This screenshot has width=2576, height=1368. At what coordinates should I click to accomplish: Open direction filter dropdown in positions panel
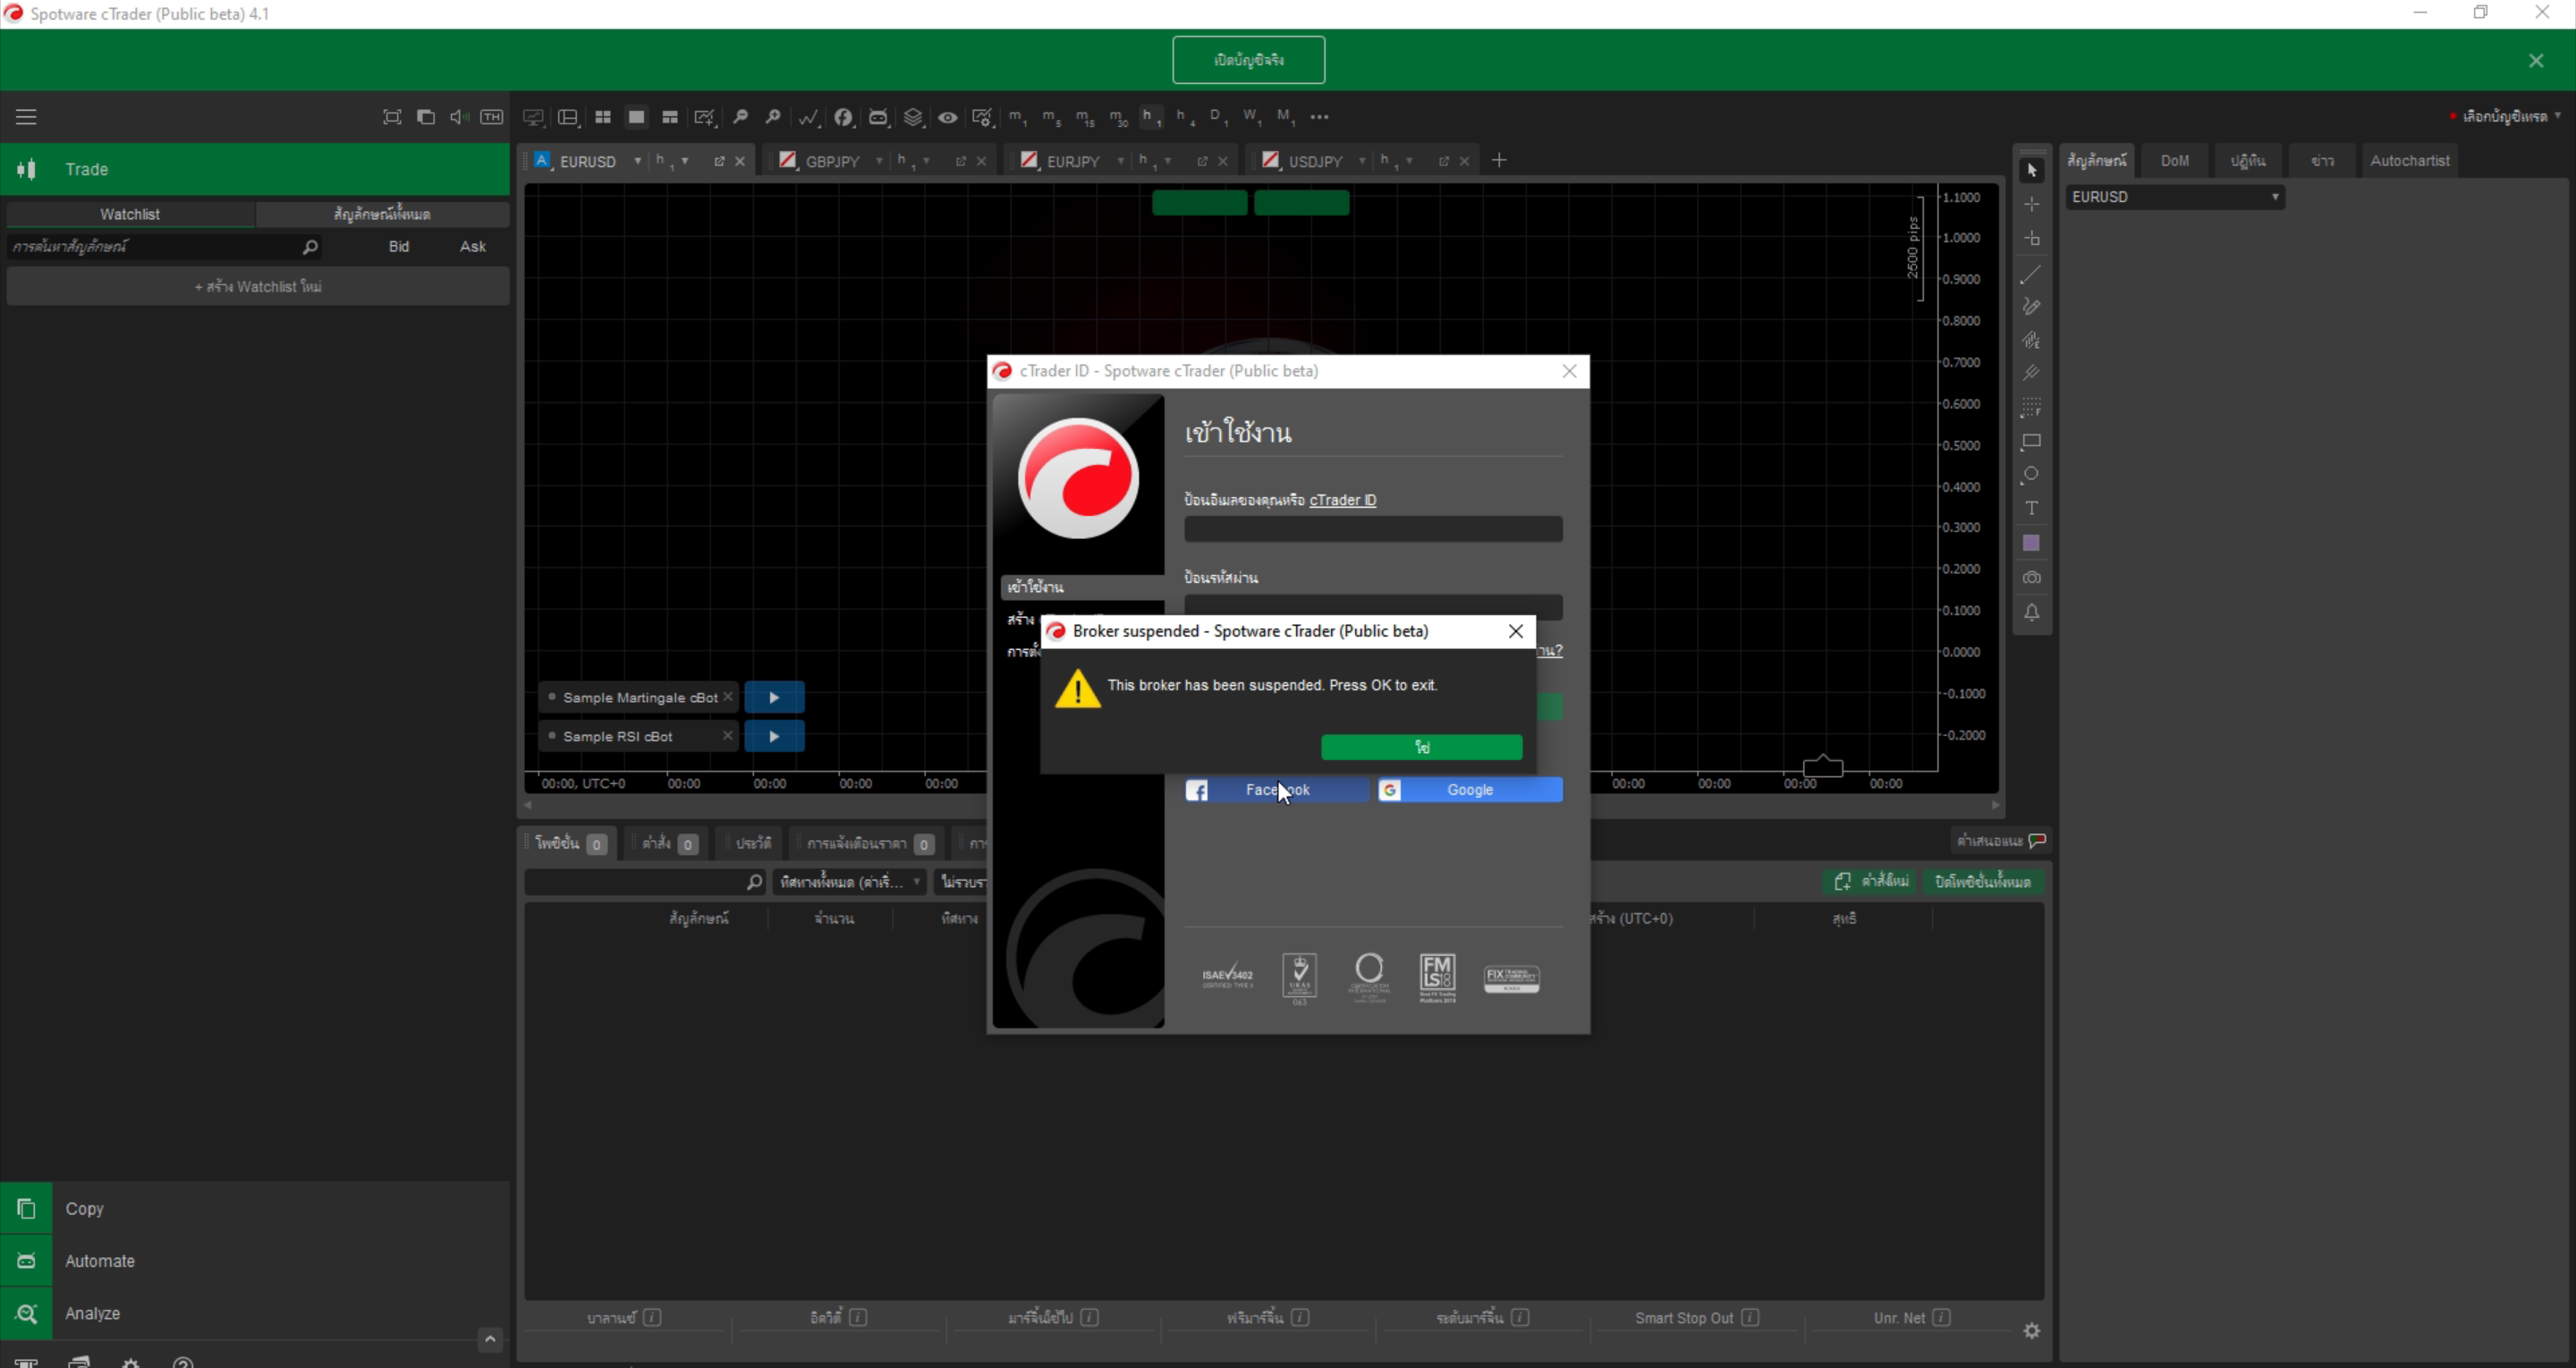849,882
